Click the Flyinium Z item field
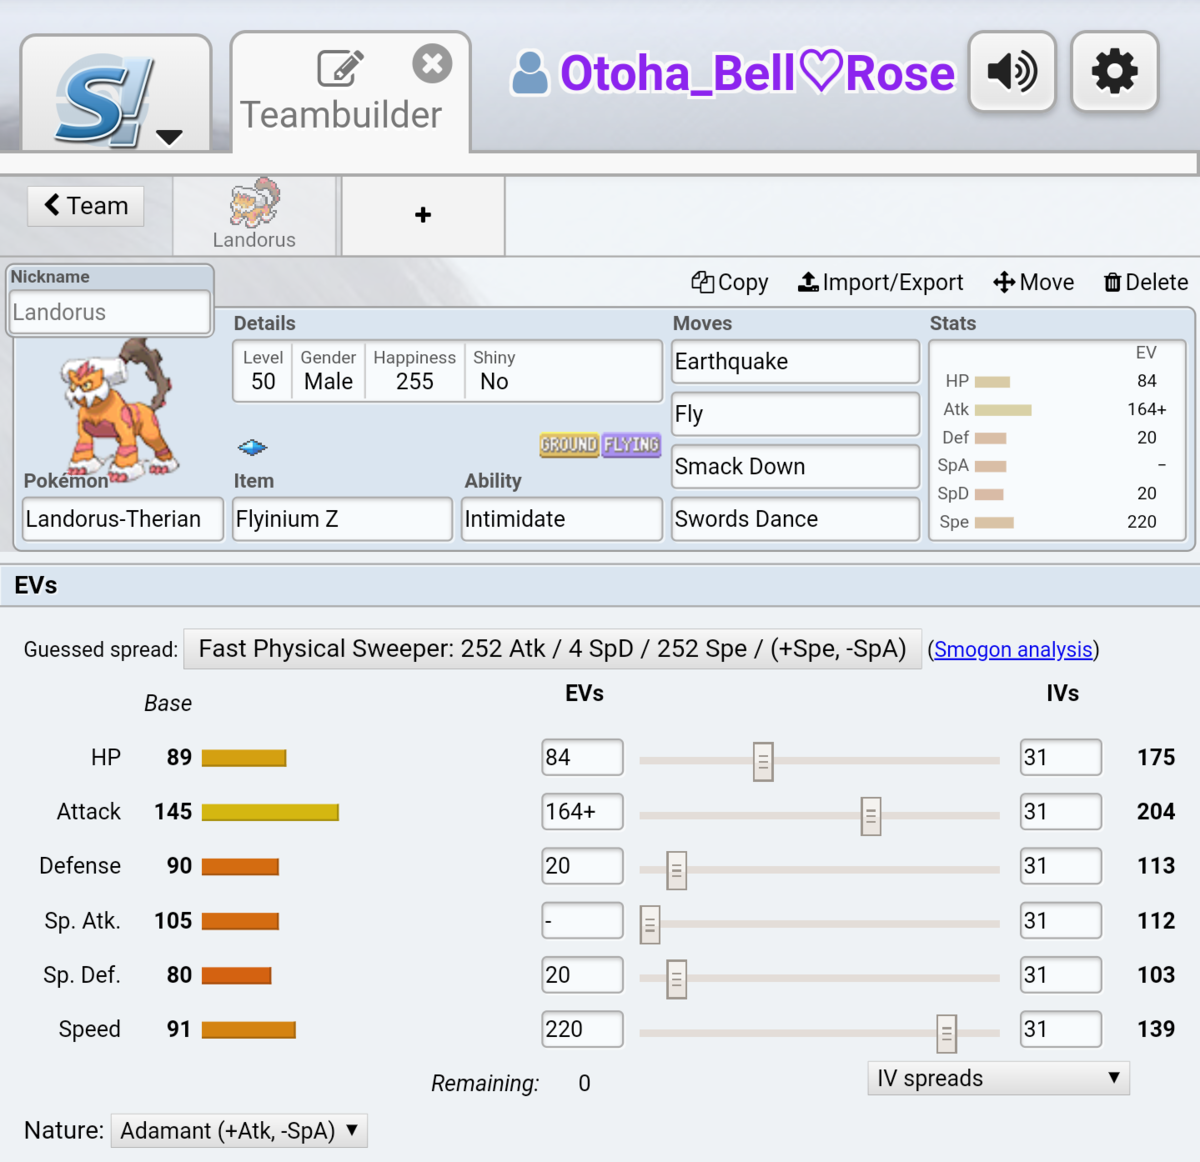 coord(342,519)
